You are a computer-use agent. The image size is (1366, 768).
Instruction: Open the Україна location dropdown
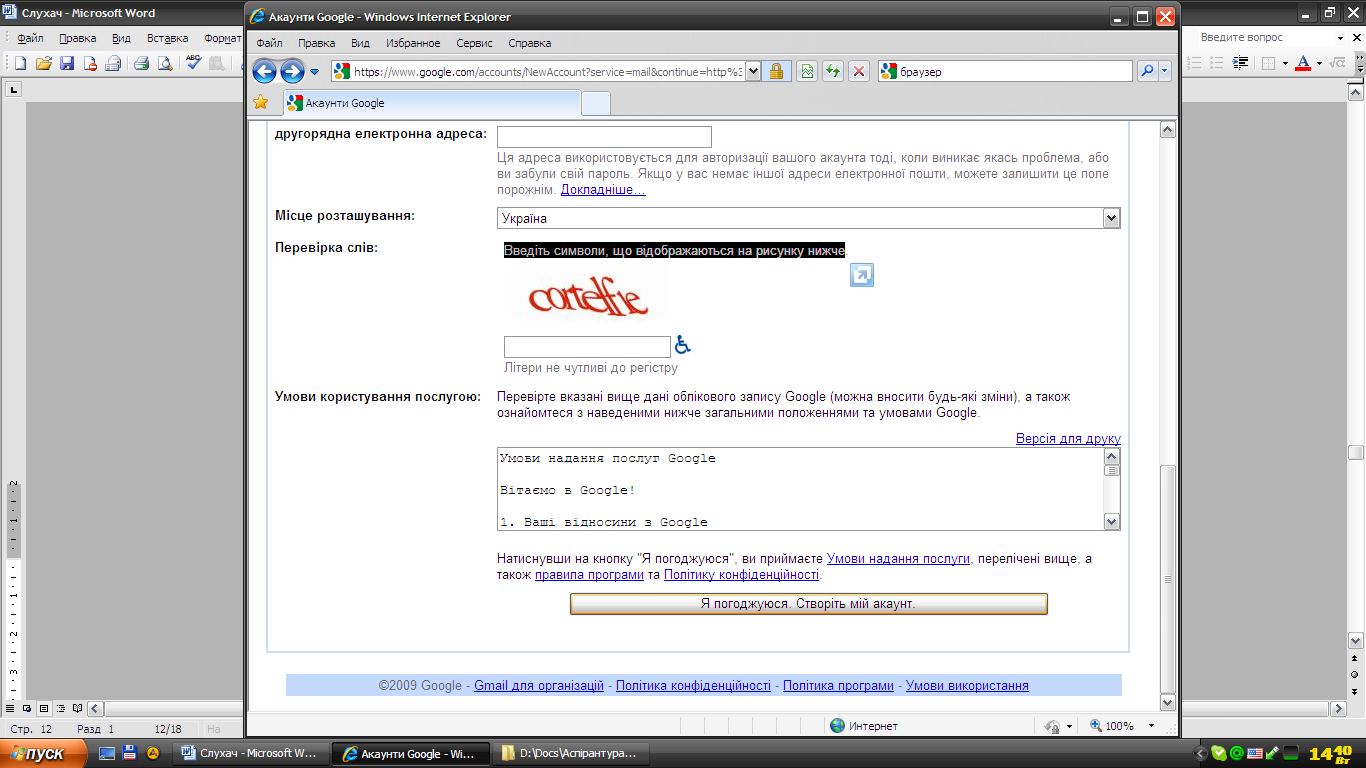[x=808, y=218]
